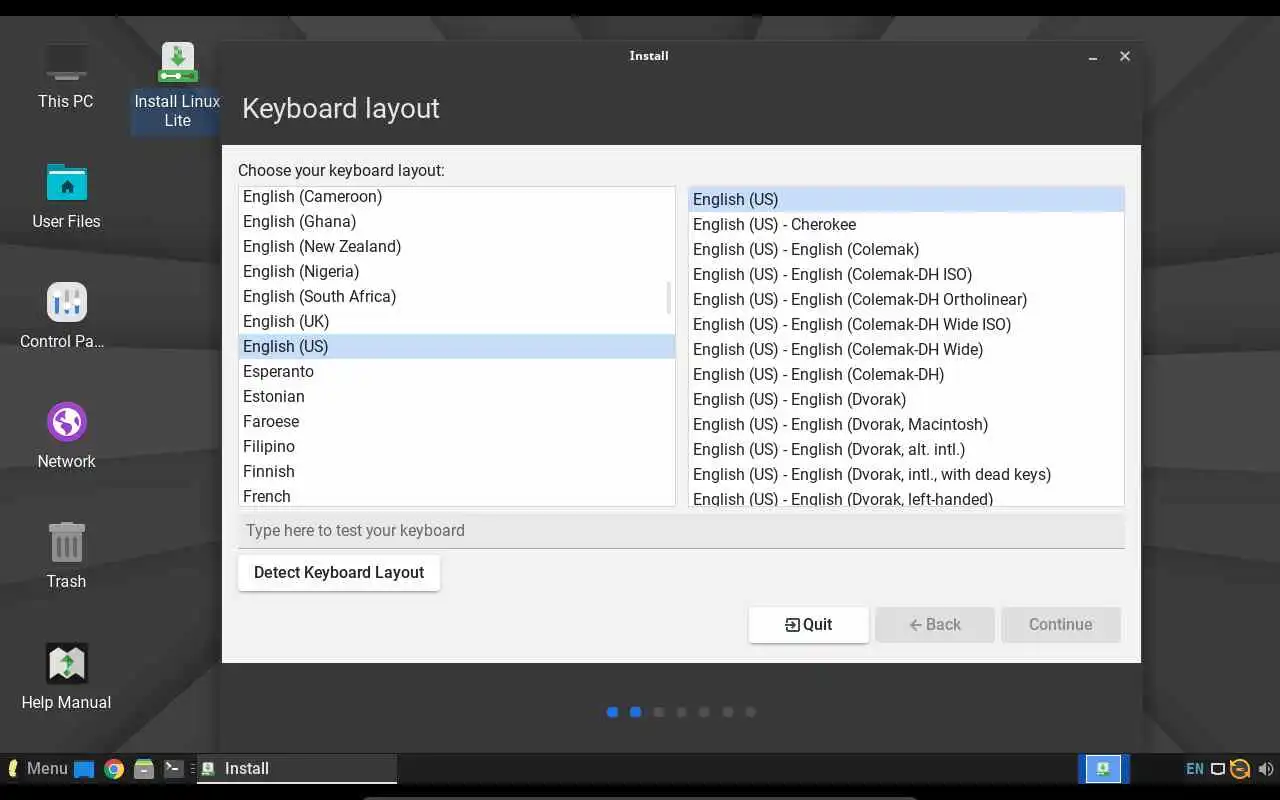Open the User Files folder icon

[x=66, y=196]
